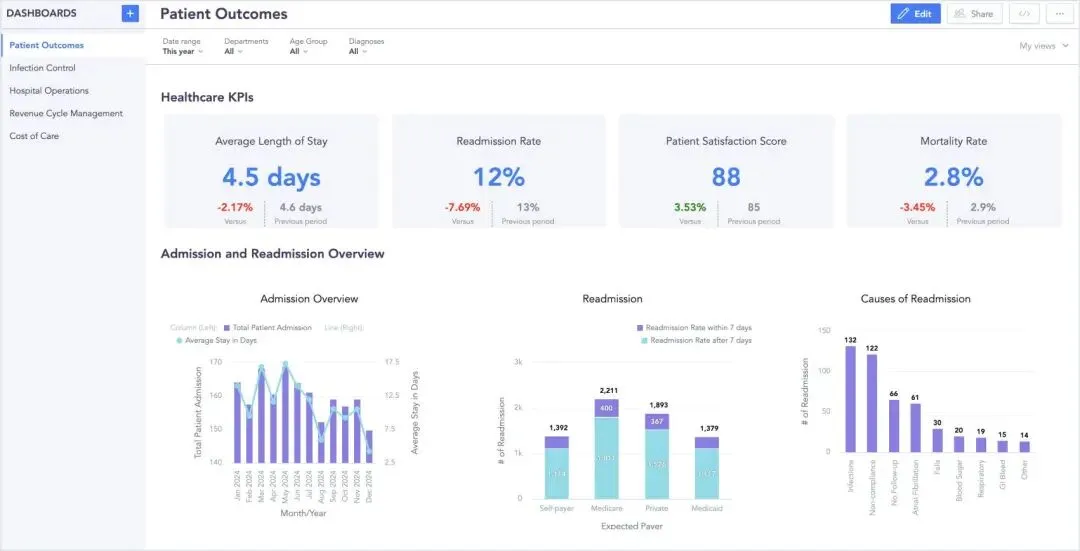This screenshot has width=1080, height=551.
Task: Click the No Follow-up bar labeled 66
Action: (x=894, y=426)
